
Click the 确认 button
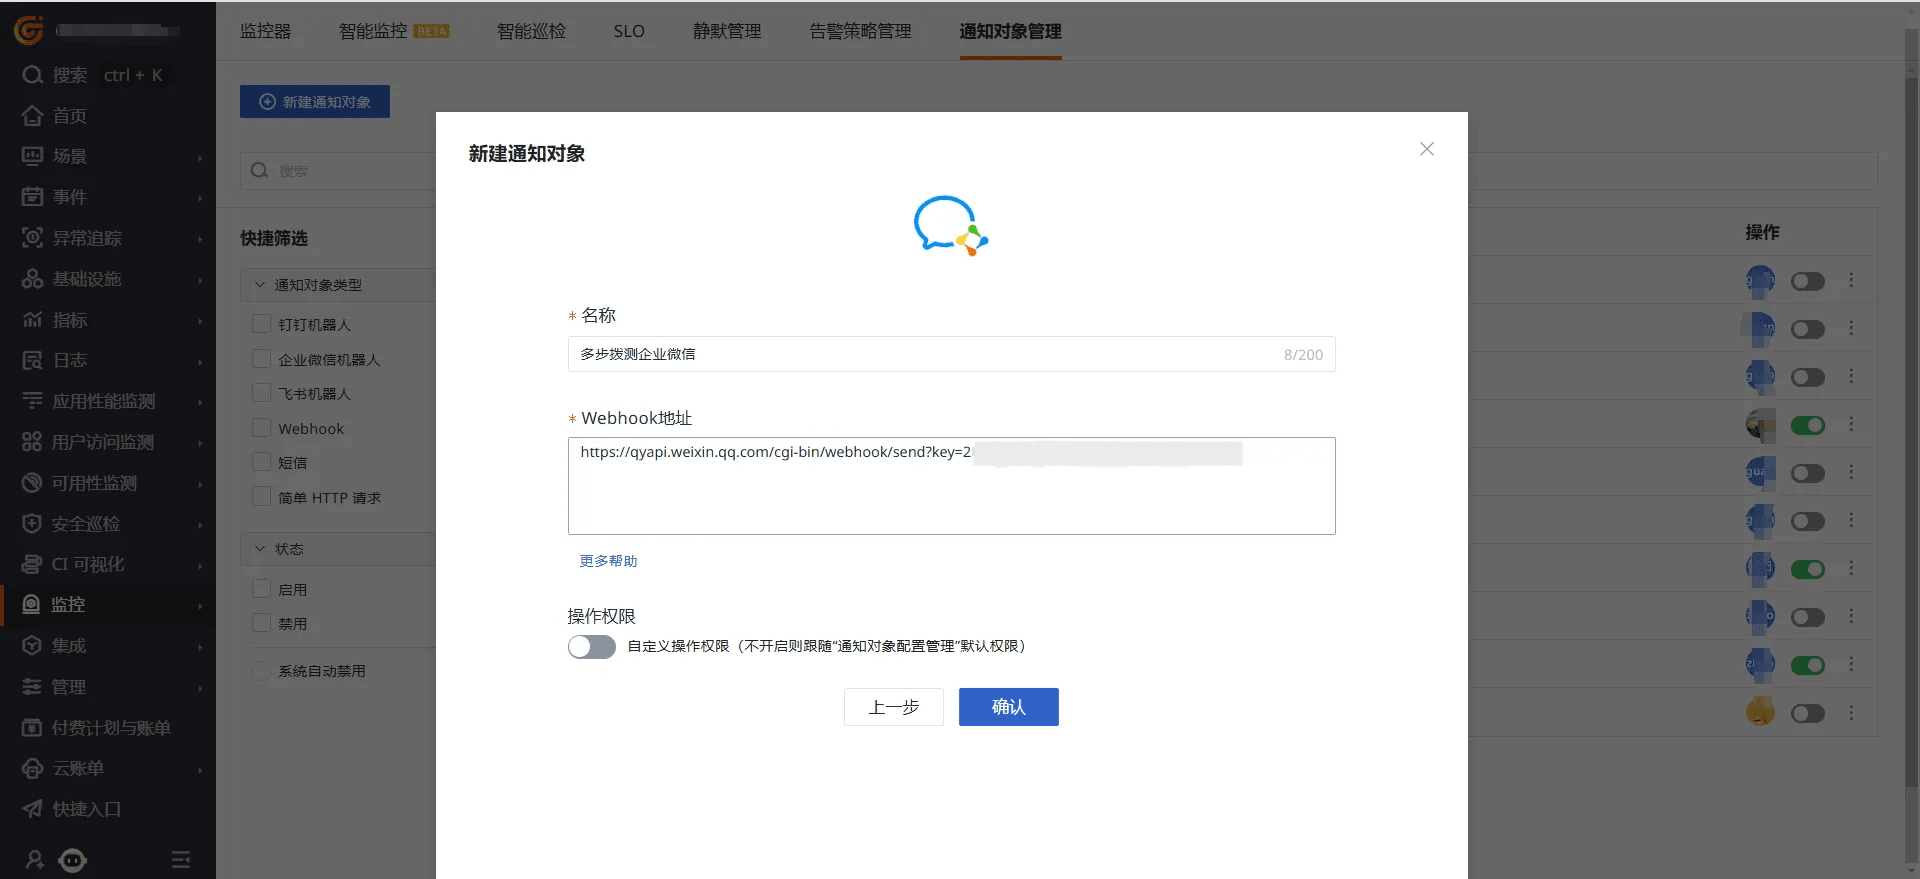(1008, 707)
